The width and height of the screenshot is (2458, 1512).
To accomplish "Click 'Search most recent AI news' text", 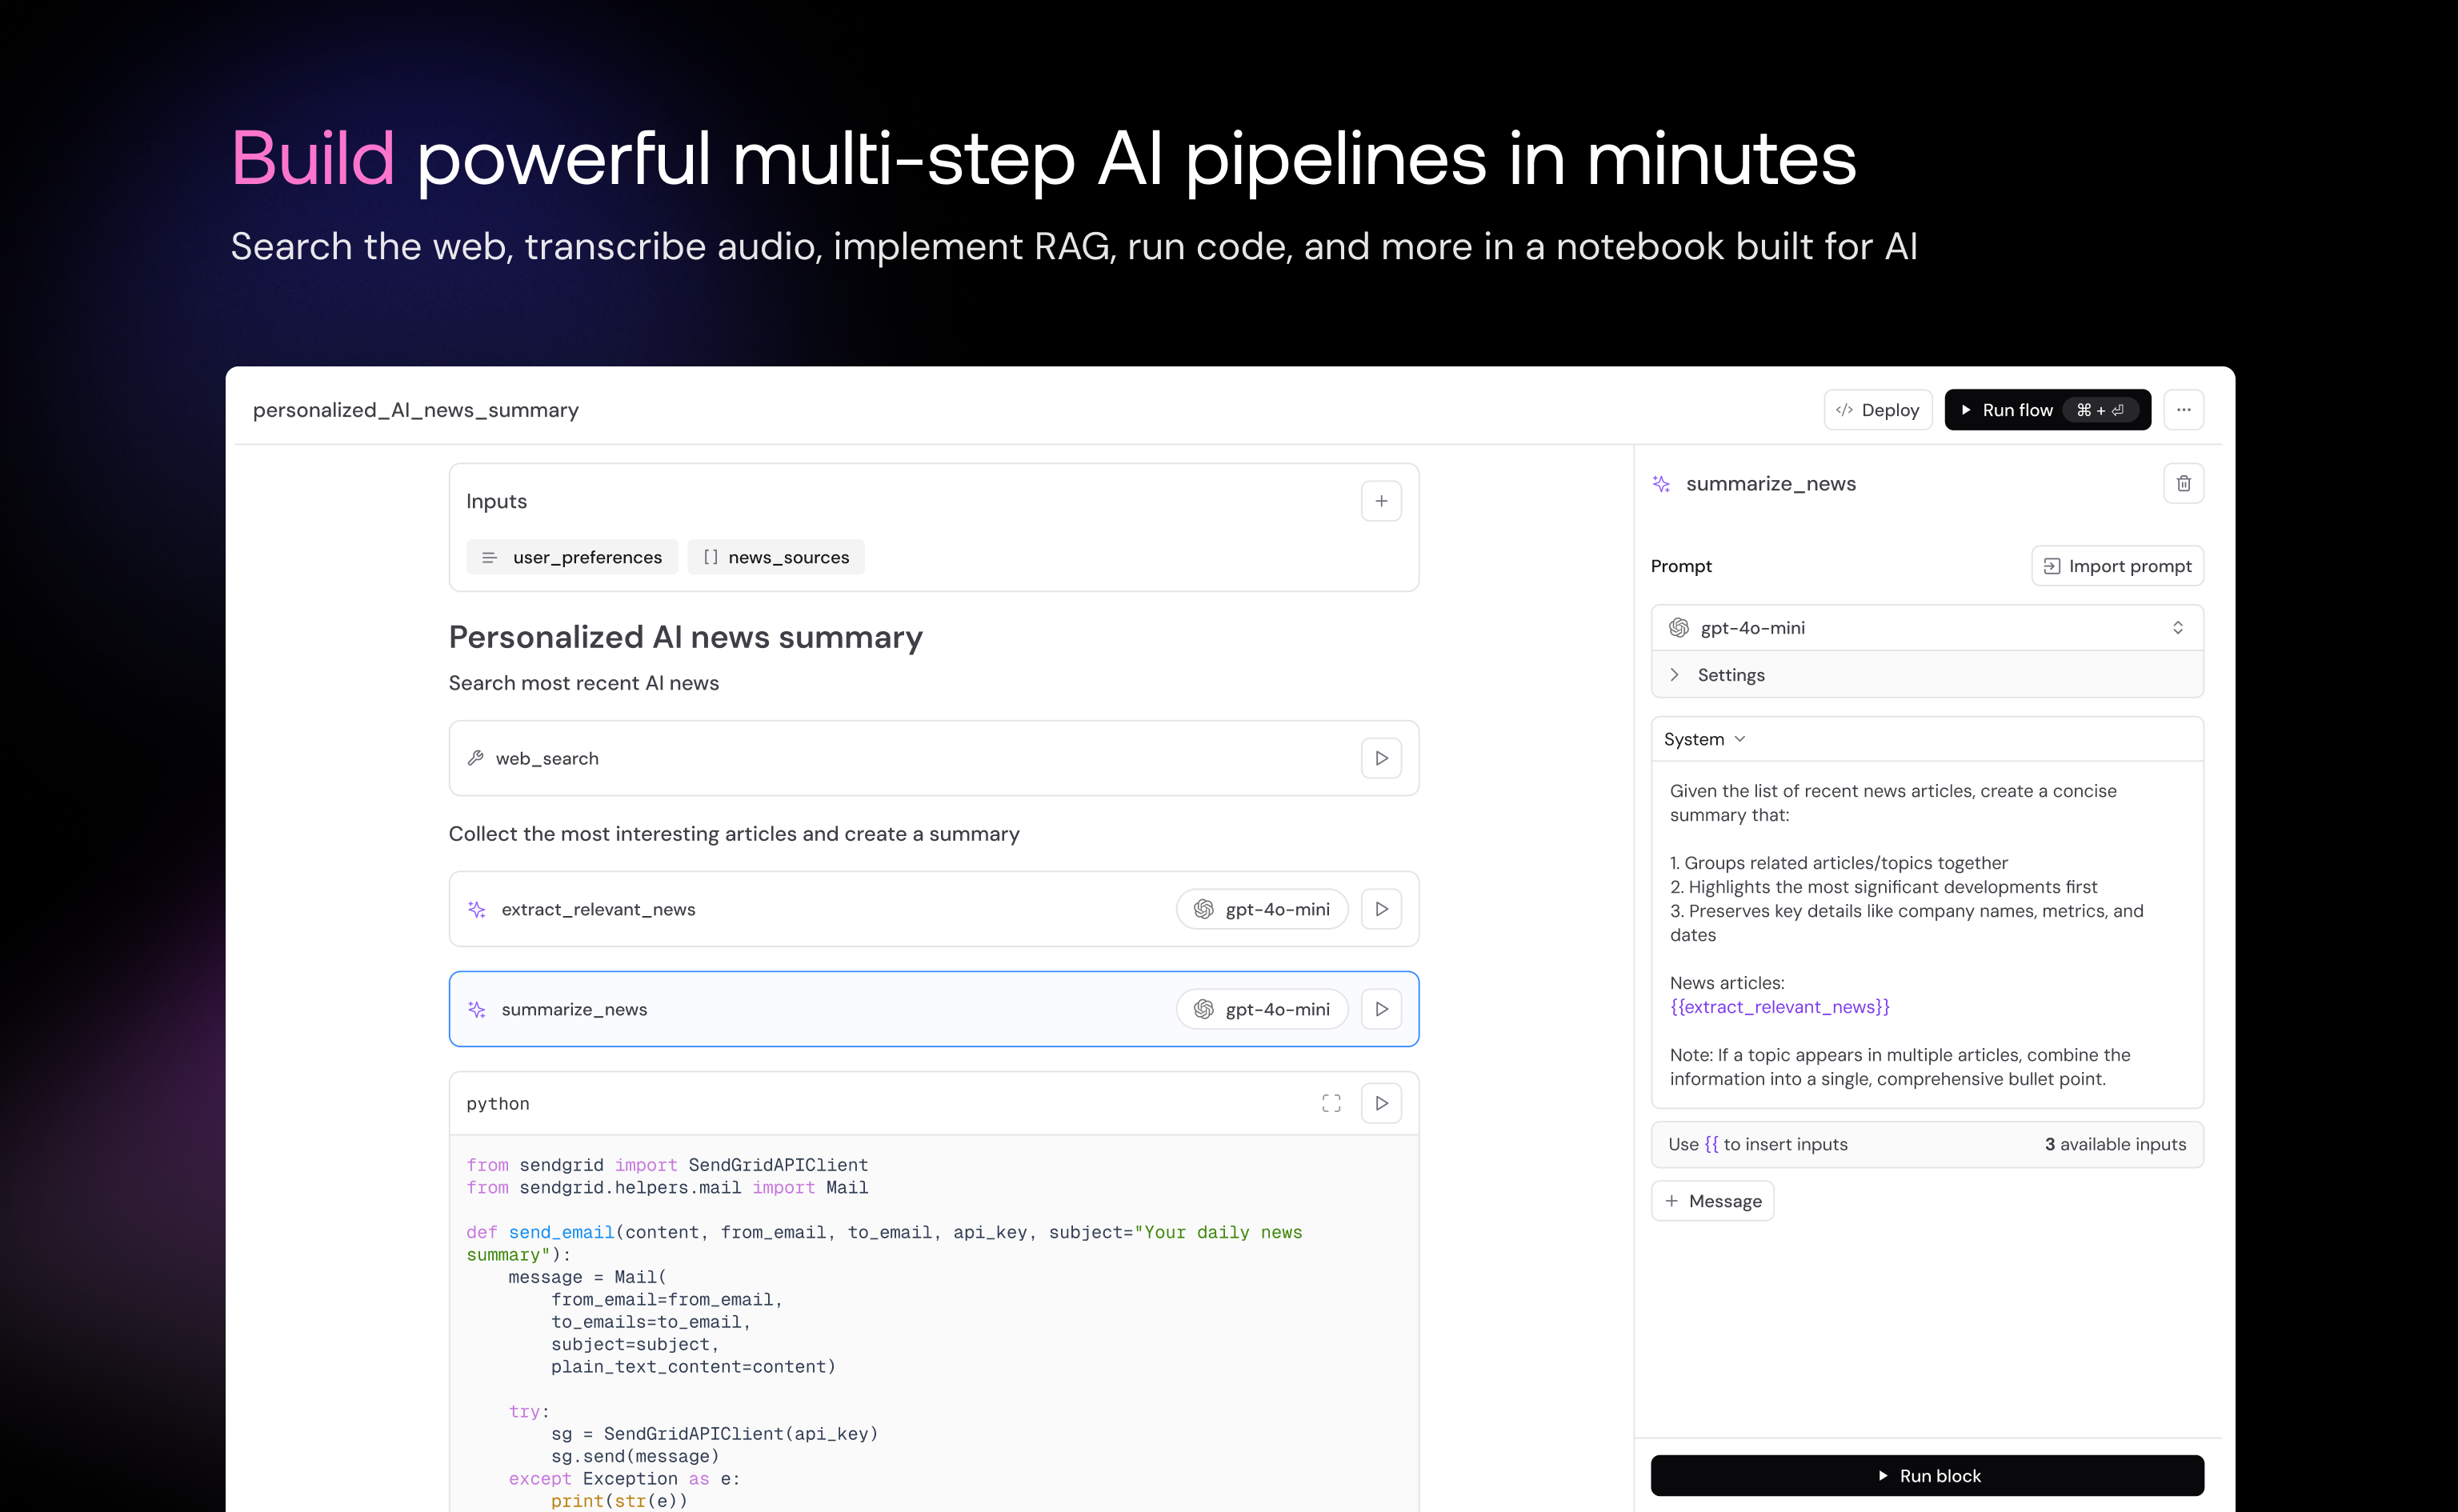I will [x=583, y=683].
